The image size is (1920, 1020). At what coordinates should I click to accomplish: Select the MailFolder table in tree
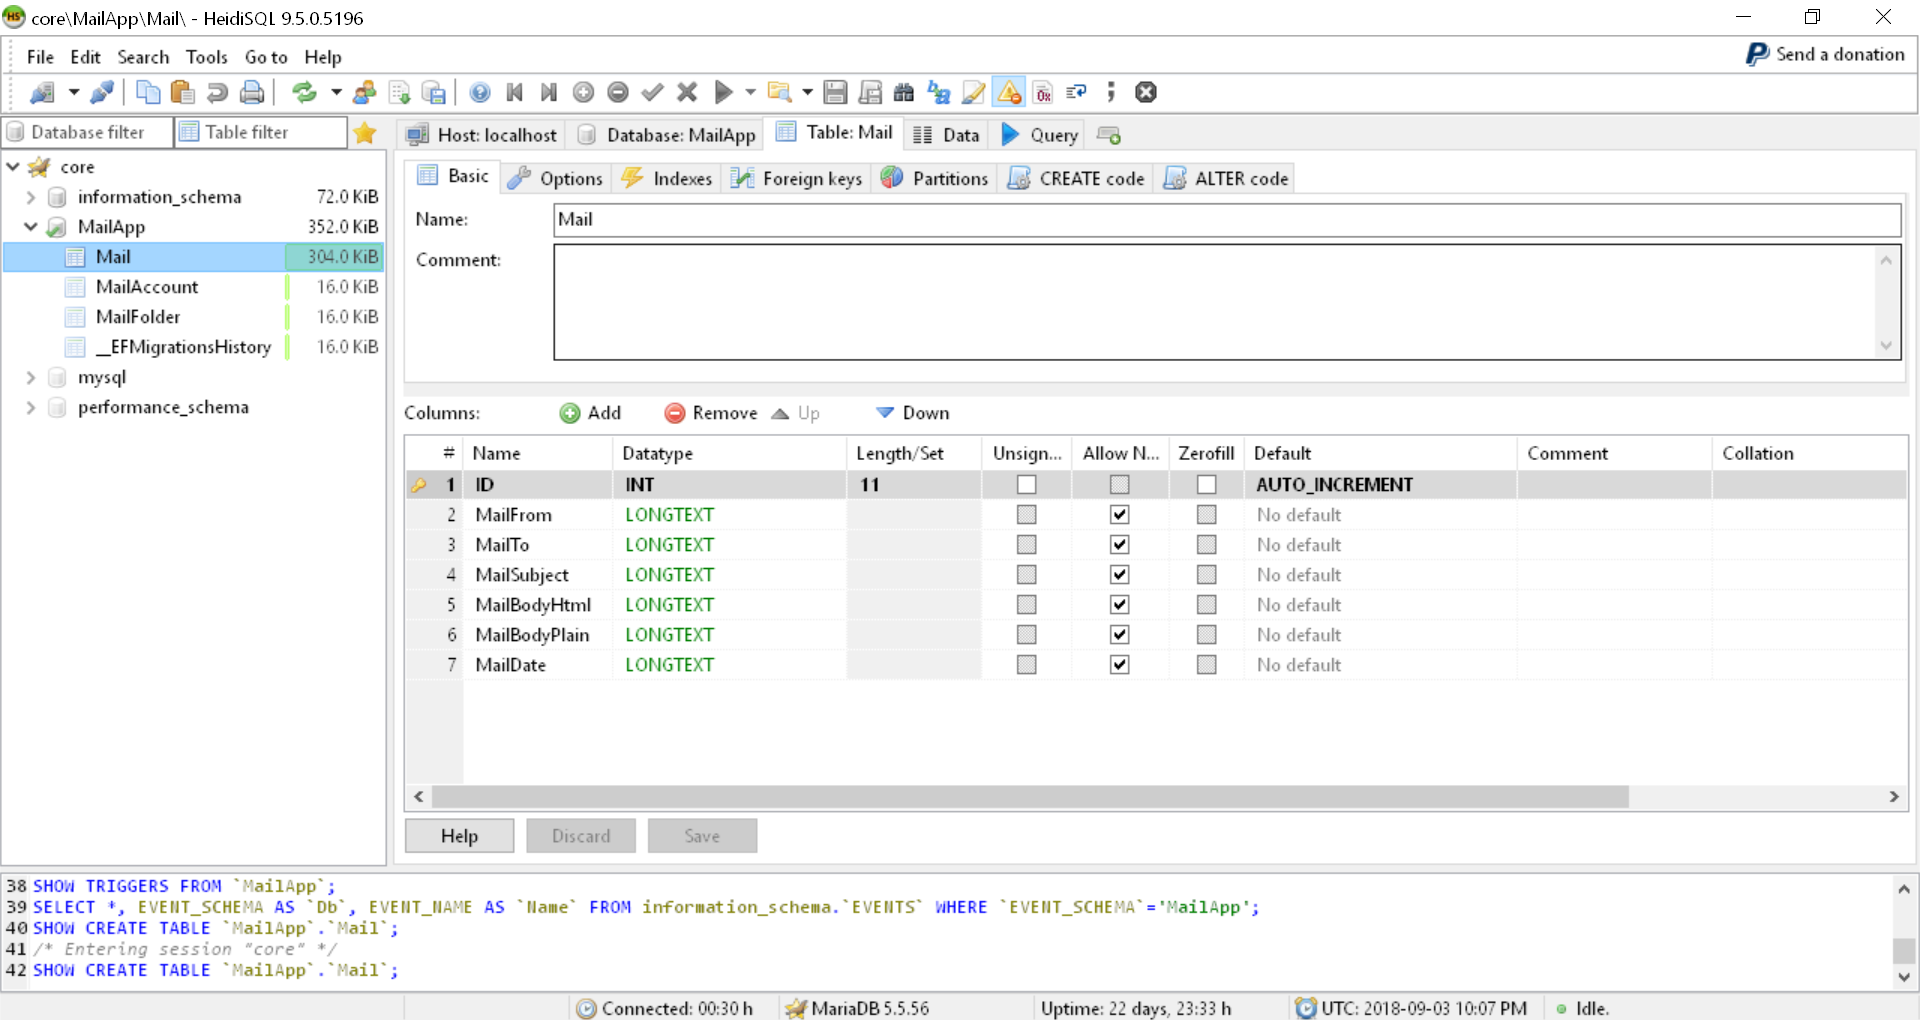pyautogui.click(x=138, y=317)
